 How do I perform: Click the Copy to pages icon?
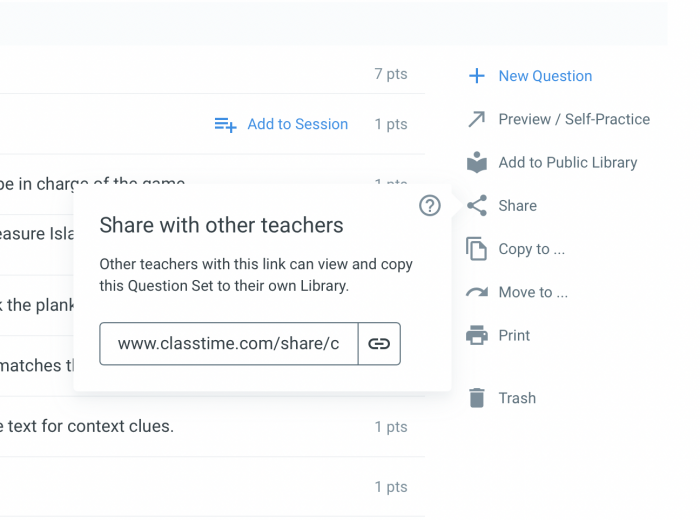(477, 249)
